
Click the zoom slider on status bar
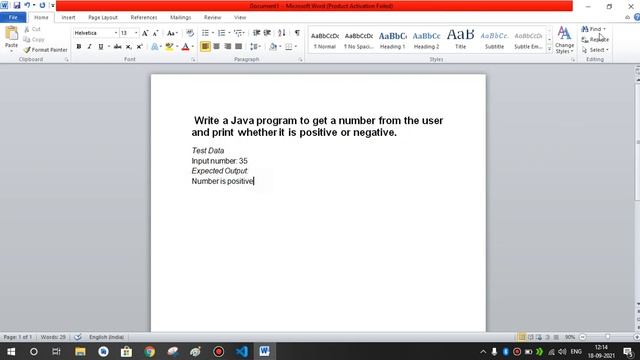(x=608, y=337)
